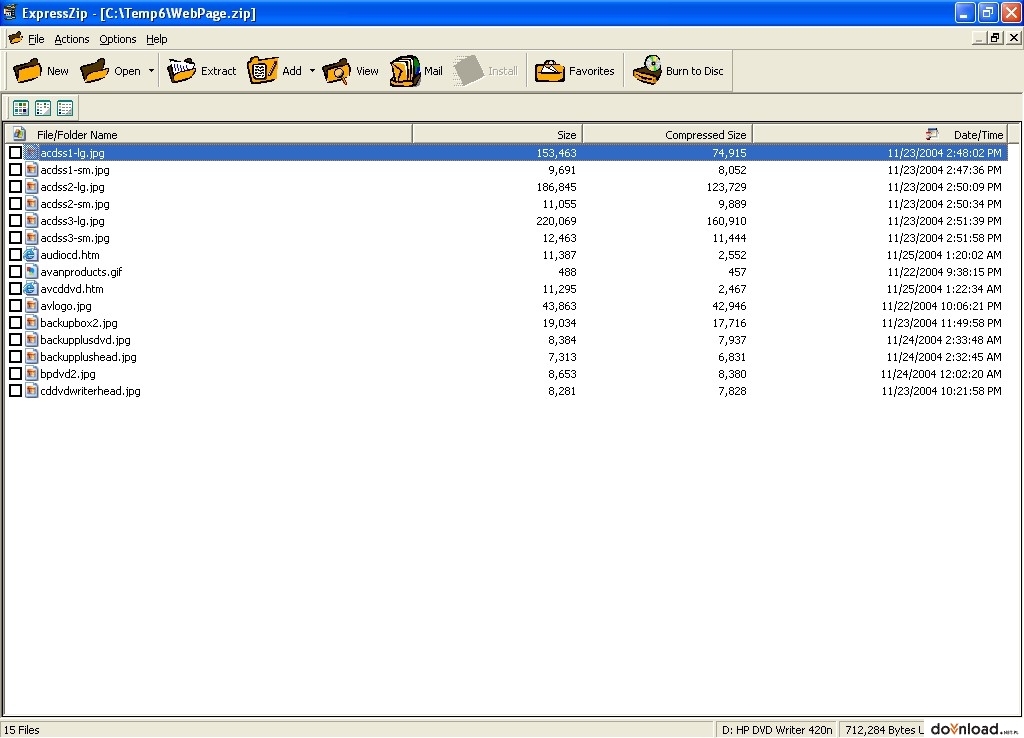
Task: Click the bpdvd2.jpg file icon
Action: point(31,374)
